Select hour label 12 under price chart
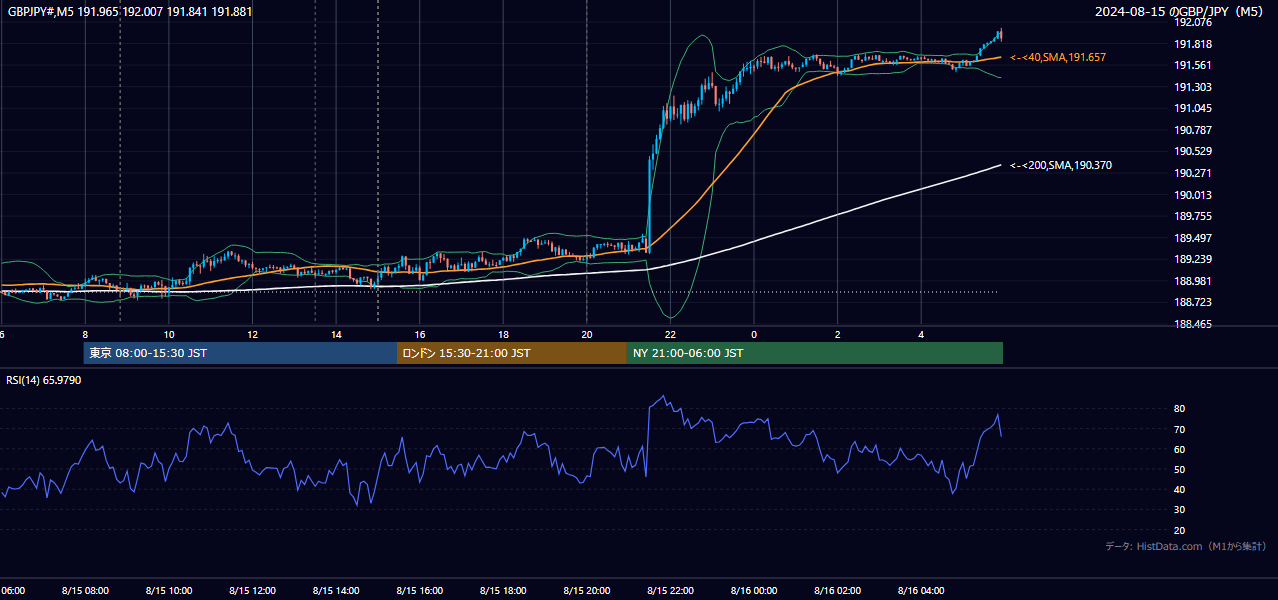Image resolution: width=1278 pixels, height=600 pixels. (252, 334)
